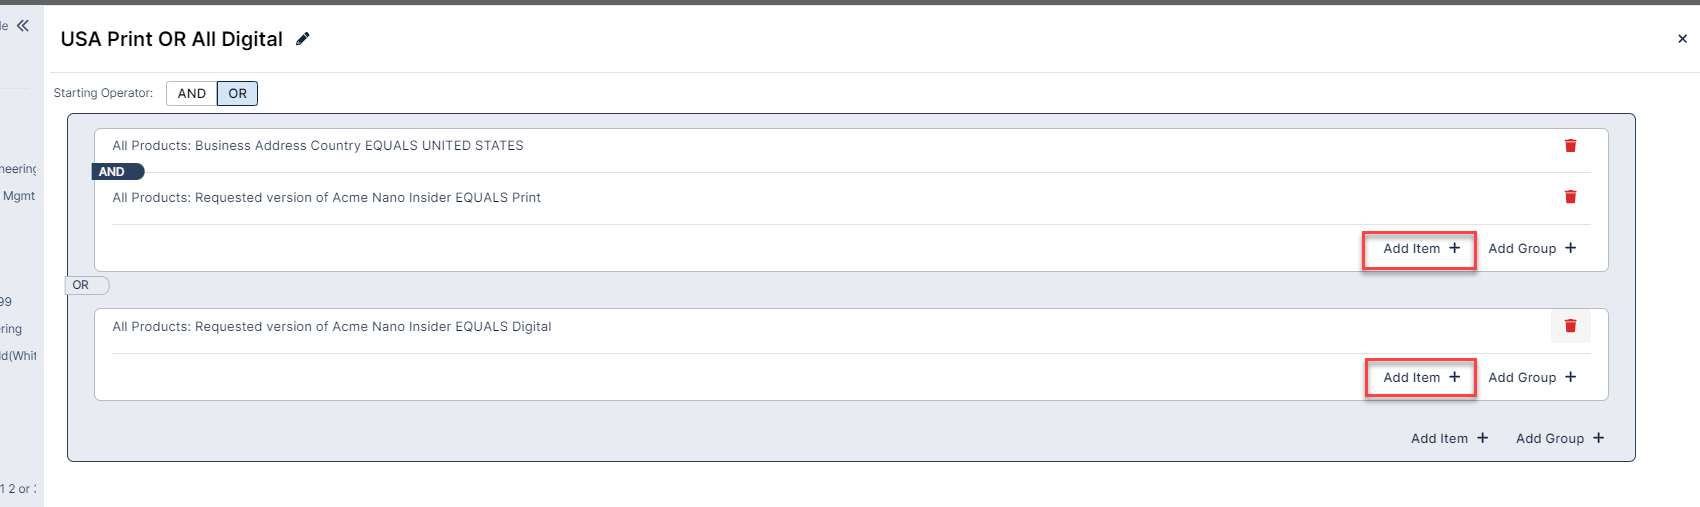Add Group inside the Digital group
The width and height of the screenshot is (1700, 507).
tap(1532, 378)
